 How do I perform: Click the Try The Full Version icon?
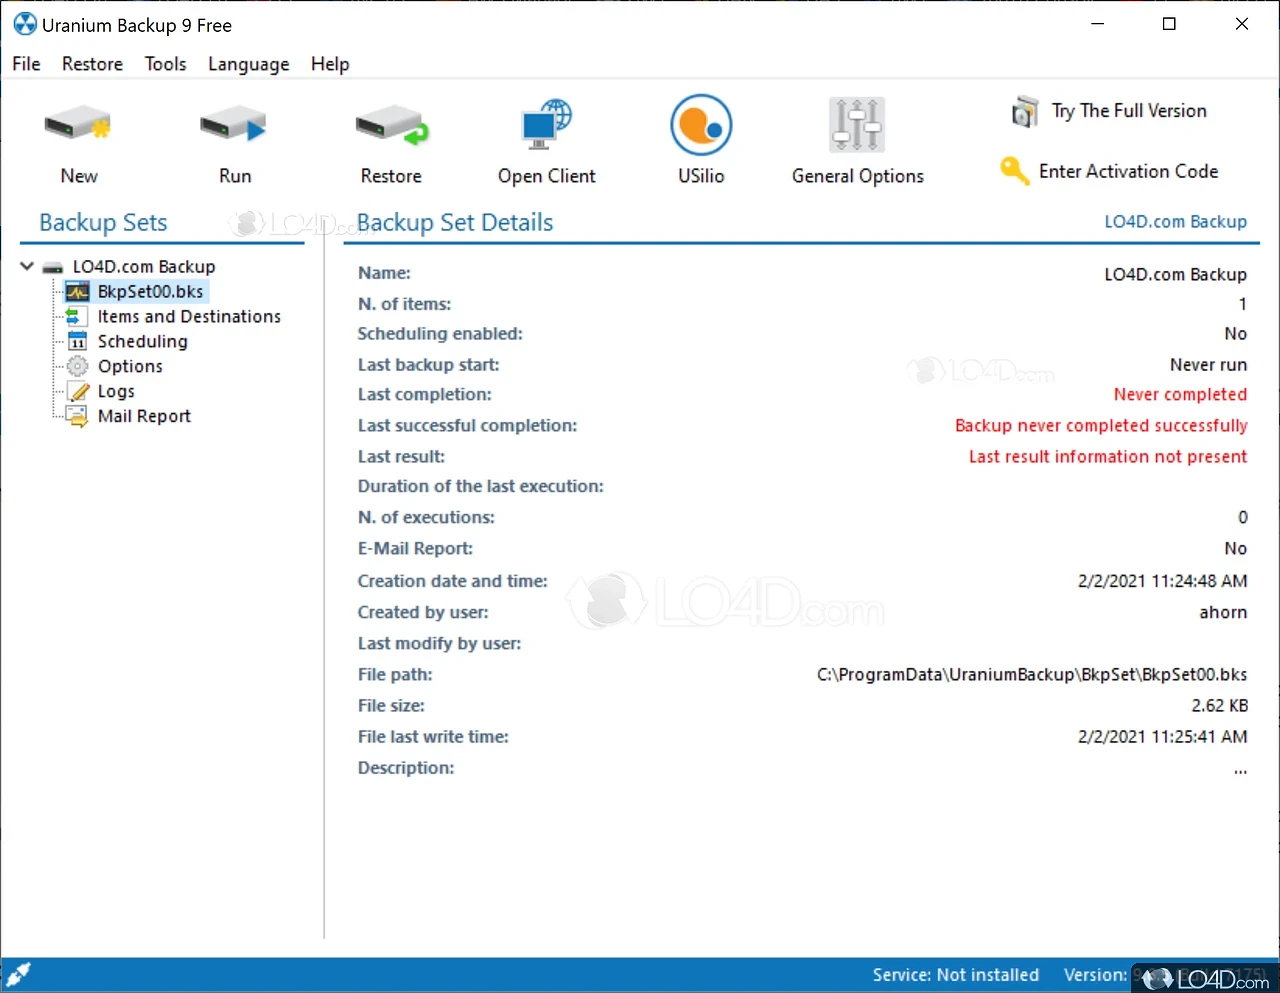(1025, 111)
